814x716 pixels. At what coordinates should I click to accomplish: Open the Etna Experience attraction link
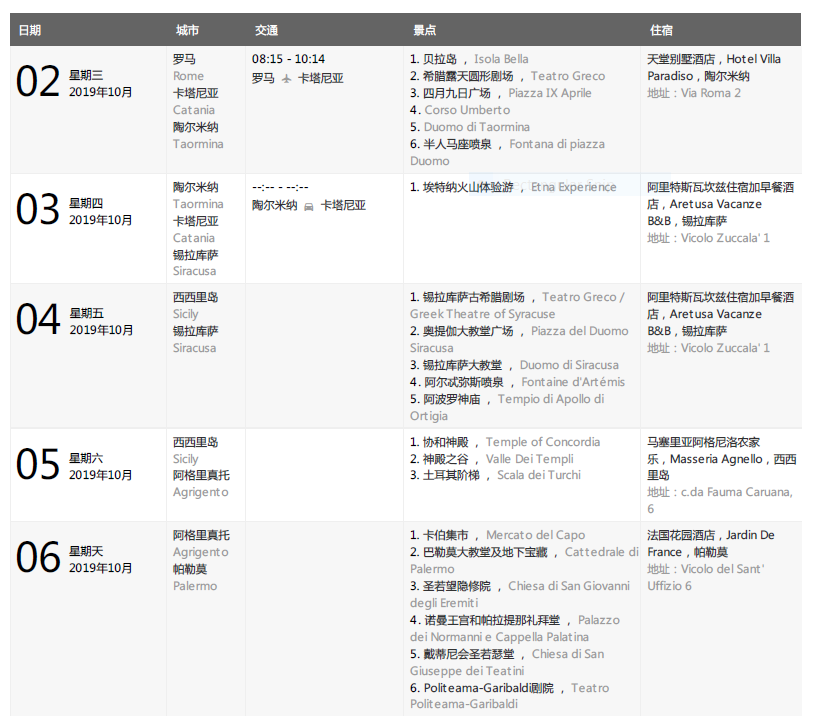[x=573, y=187]
